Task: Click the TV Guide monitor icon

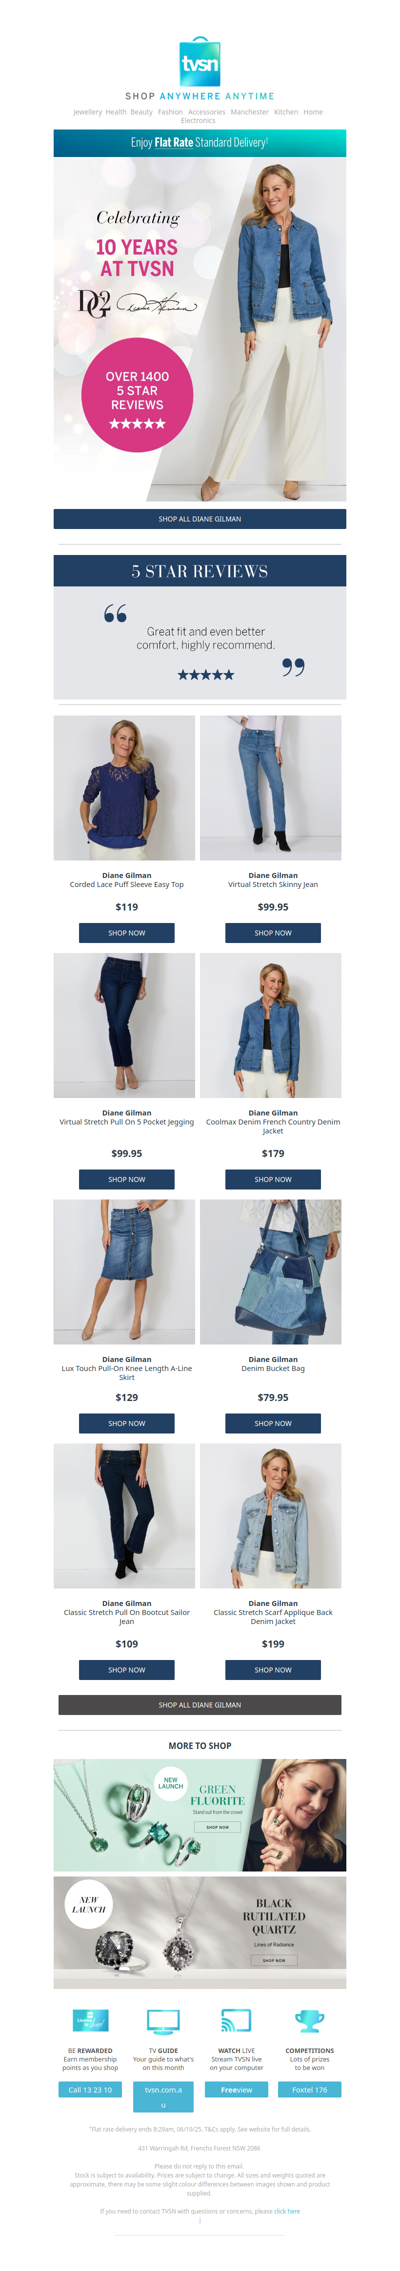Action: (x=163, y=2020)
